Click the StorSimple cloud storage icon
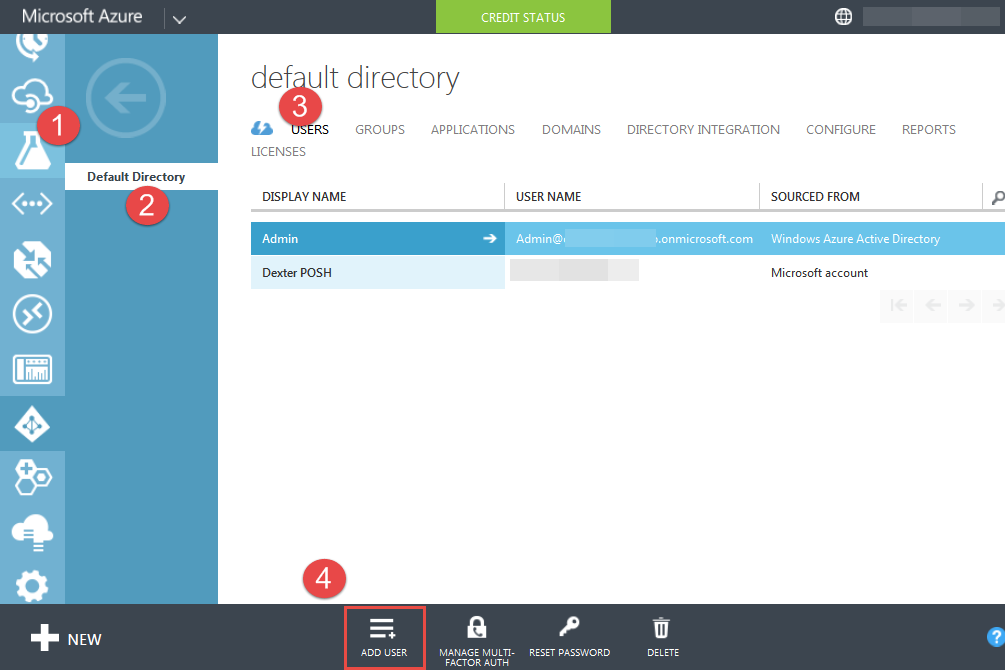Viewport: 1005px width, 670px height. (x=32, y=533)
